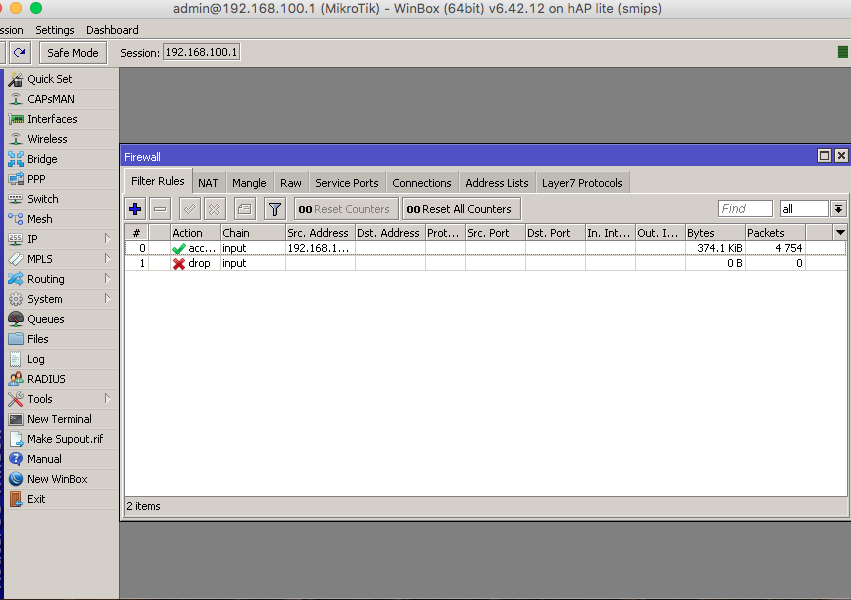Click the 192.168.1... source address cell
The height and width of the screenshot is (600, 851).
coord(320,248)
